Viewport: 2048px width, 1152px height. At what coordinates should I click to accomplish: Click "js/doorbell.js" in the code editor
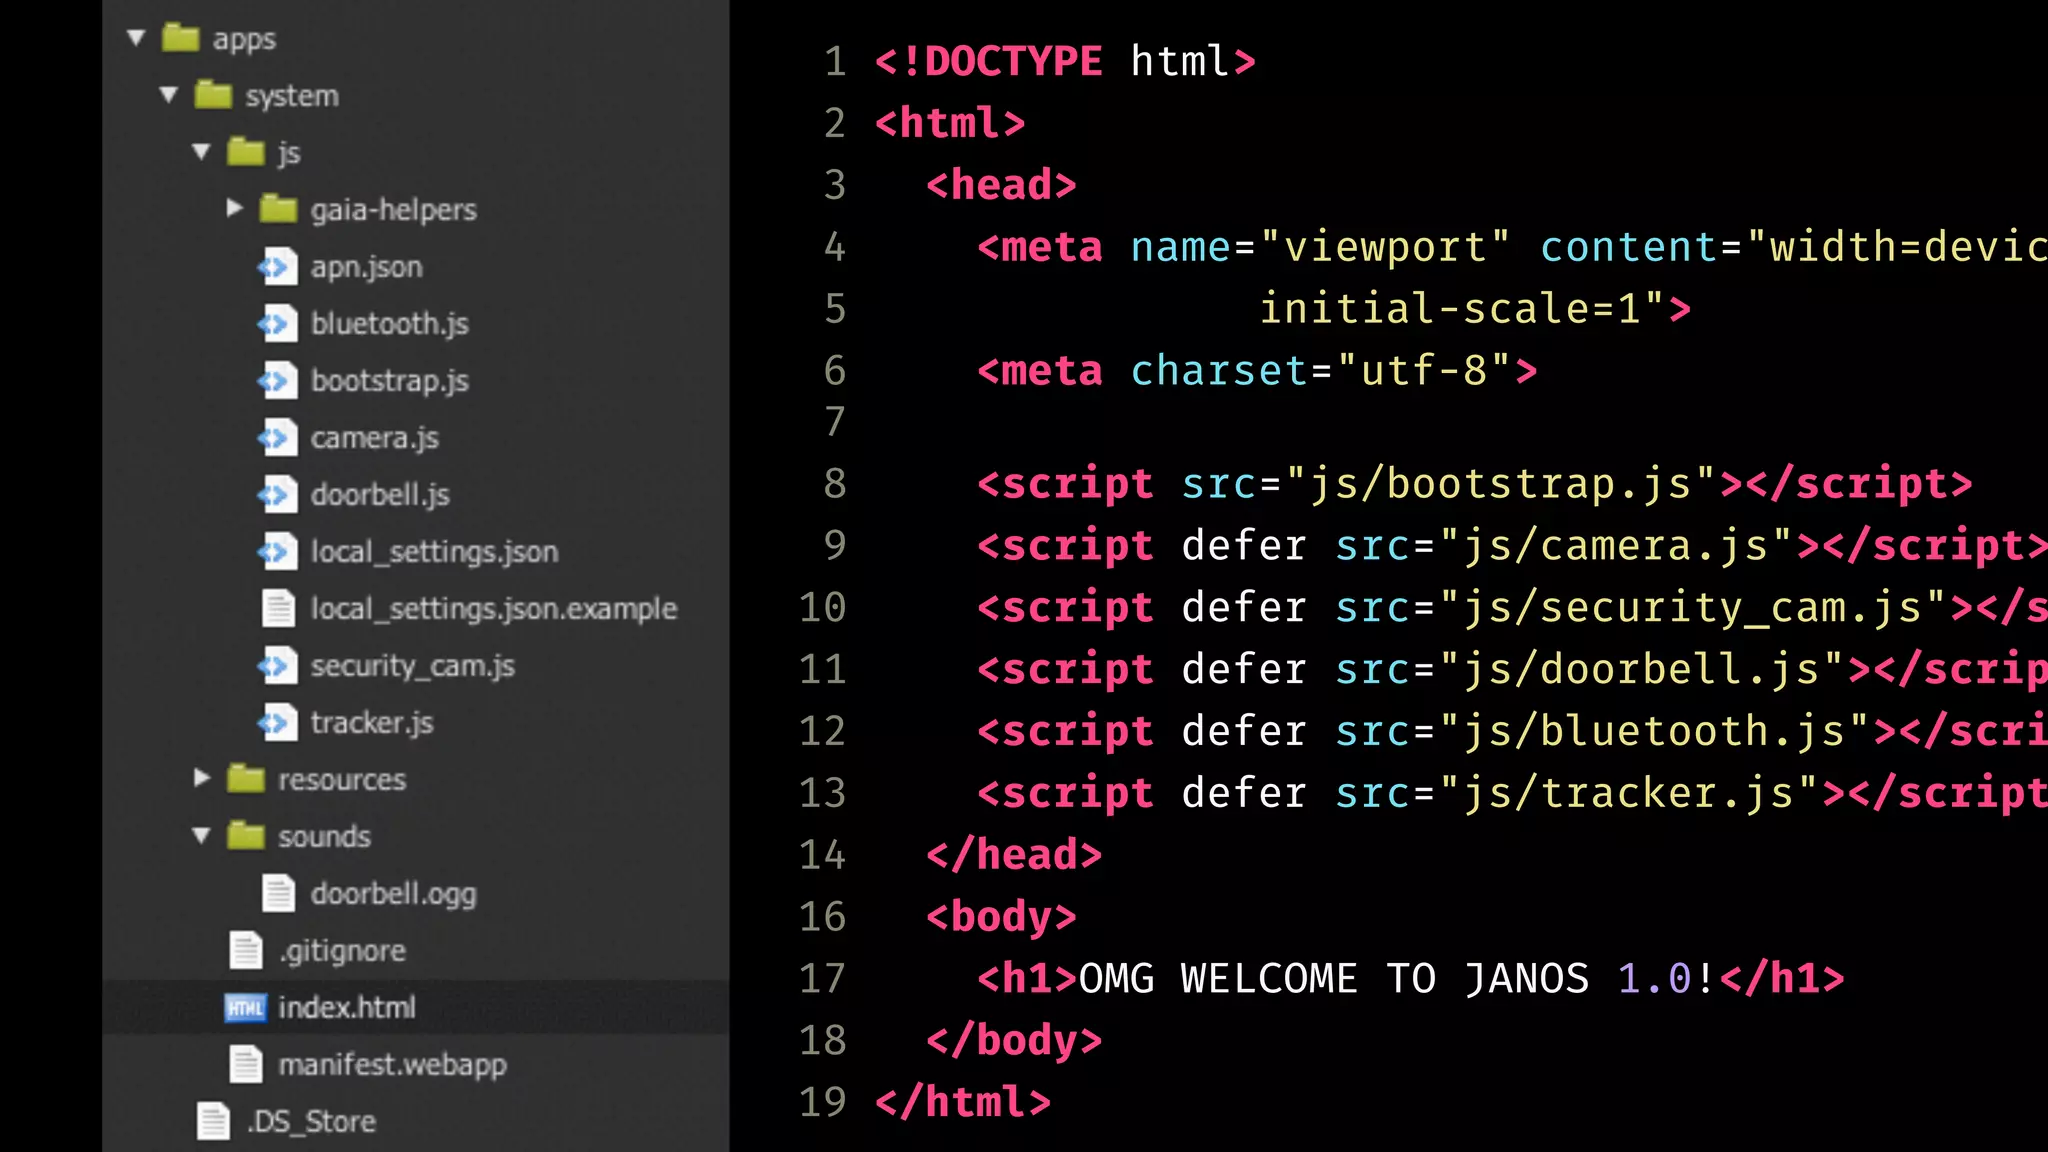click(1641, 670)
